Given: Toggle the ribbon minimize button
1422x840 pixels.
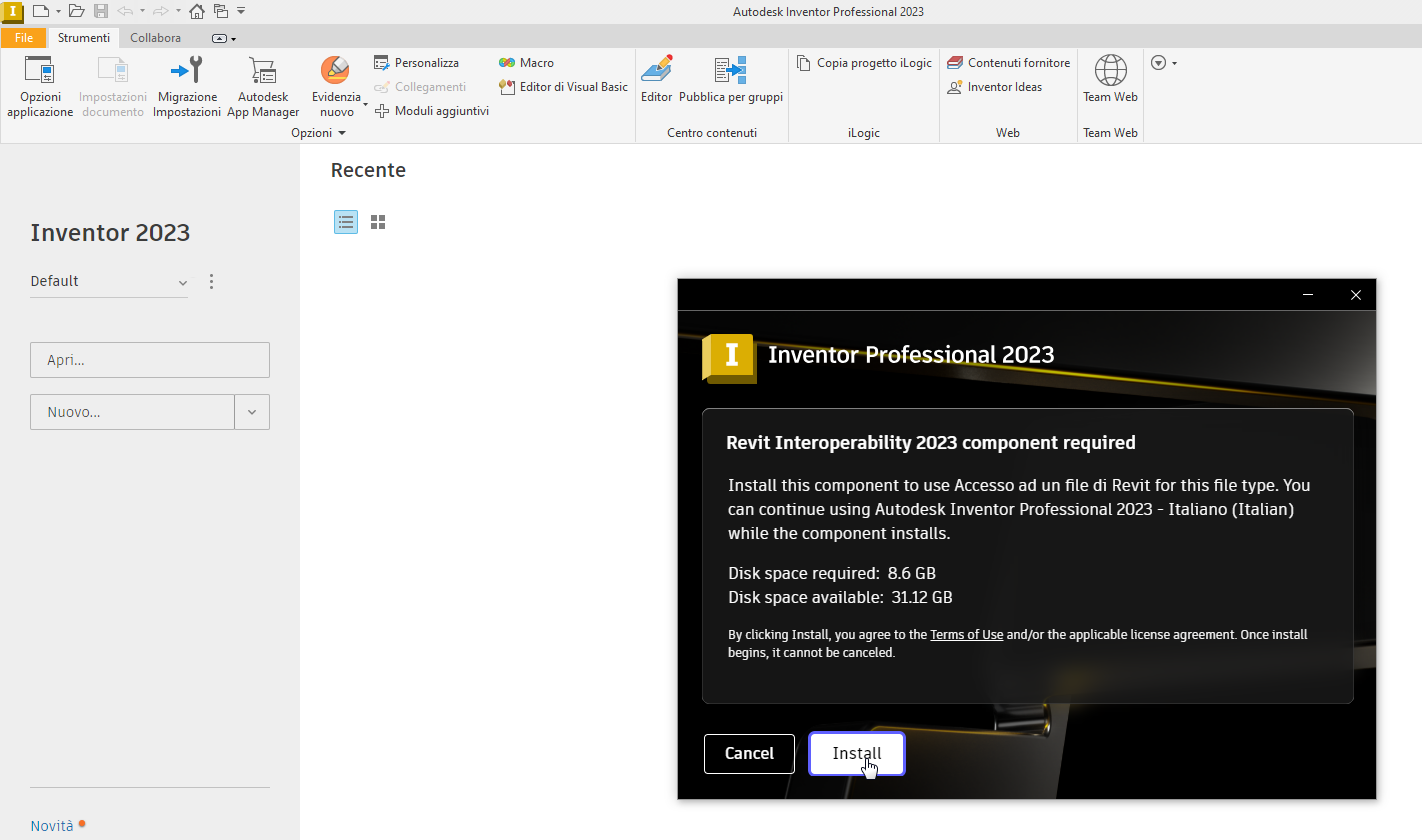Looking at the screenshot, I should click(x=220, y=39).
